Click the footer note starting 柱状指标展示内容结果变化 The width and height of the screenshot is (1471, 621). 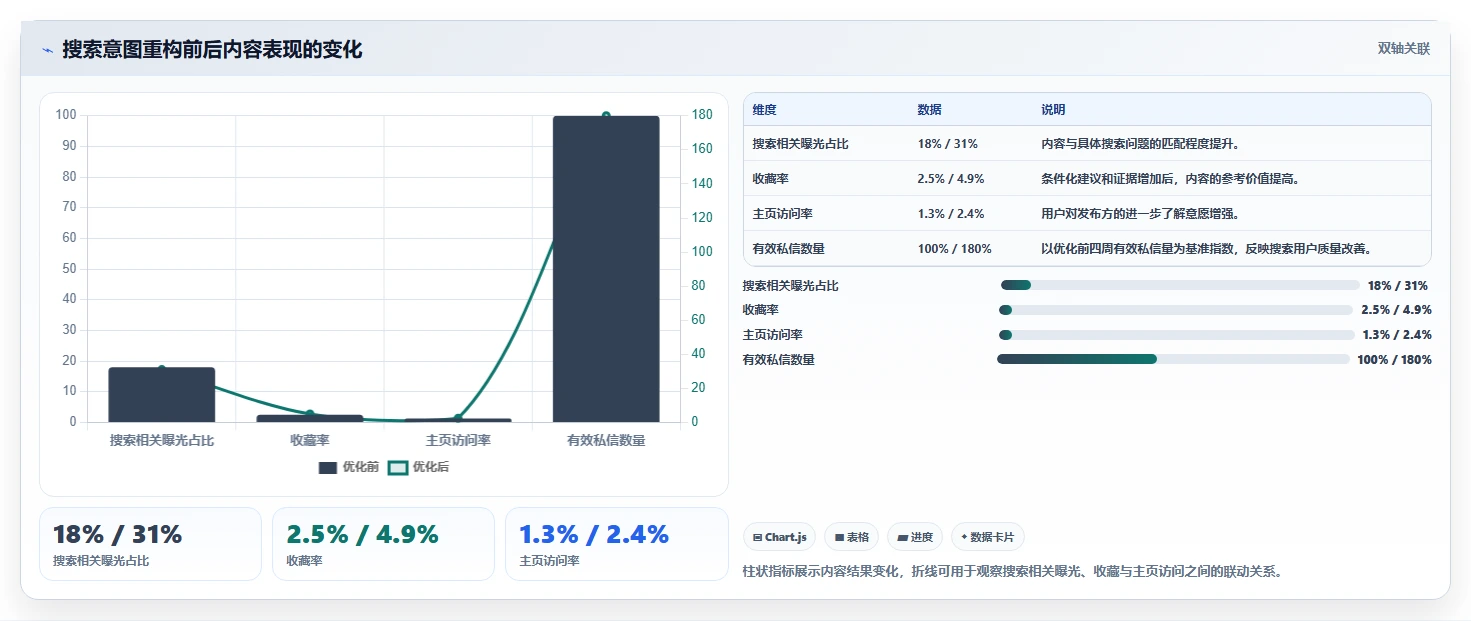point(1013,572)
